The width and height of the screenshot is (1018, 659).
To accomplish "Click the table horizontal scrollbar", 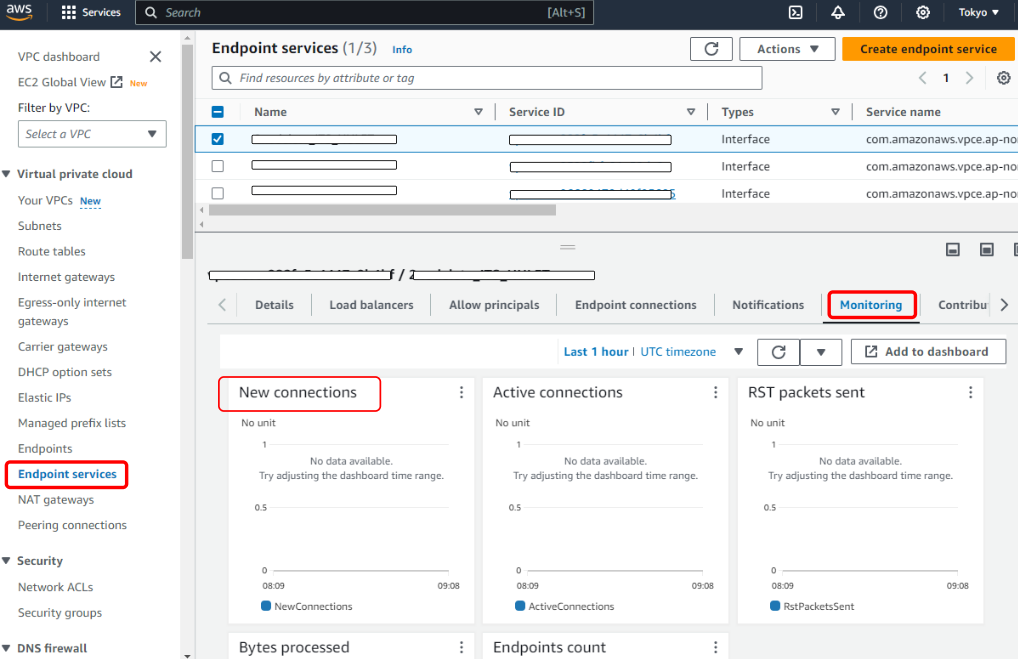I will [382, 210].
